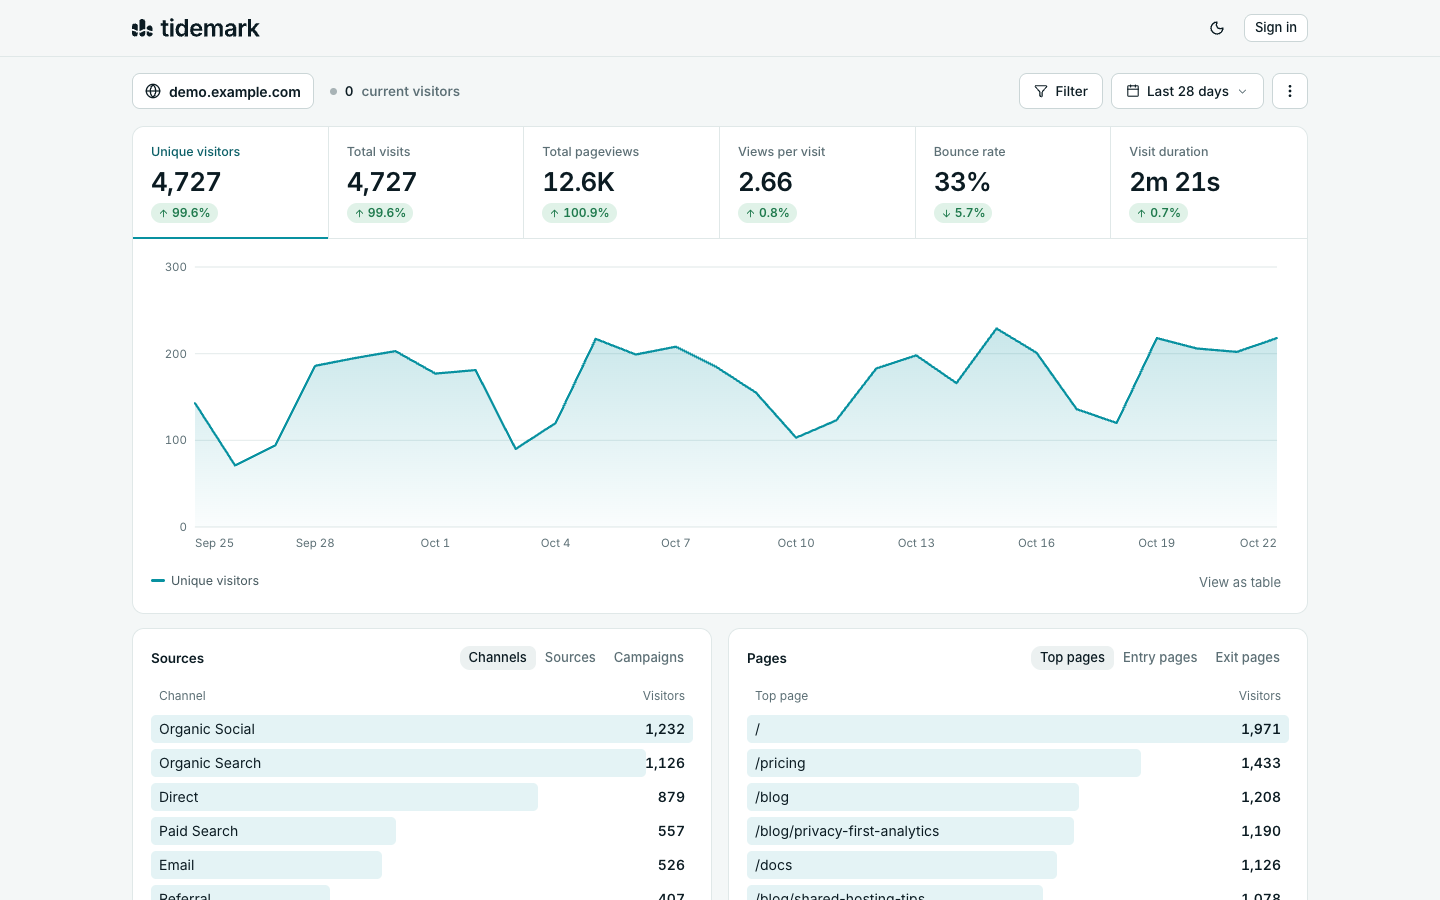The height and width of the screenshot is (900, 1440).
Task: Click the Email channel row
Action: click(422, 865)
